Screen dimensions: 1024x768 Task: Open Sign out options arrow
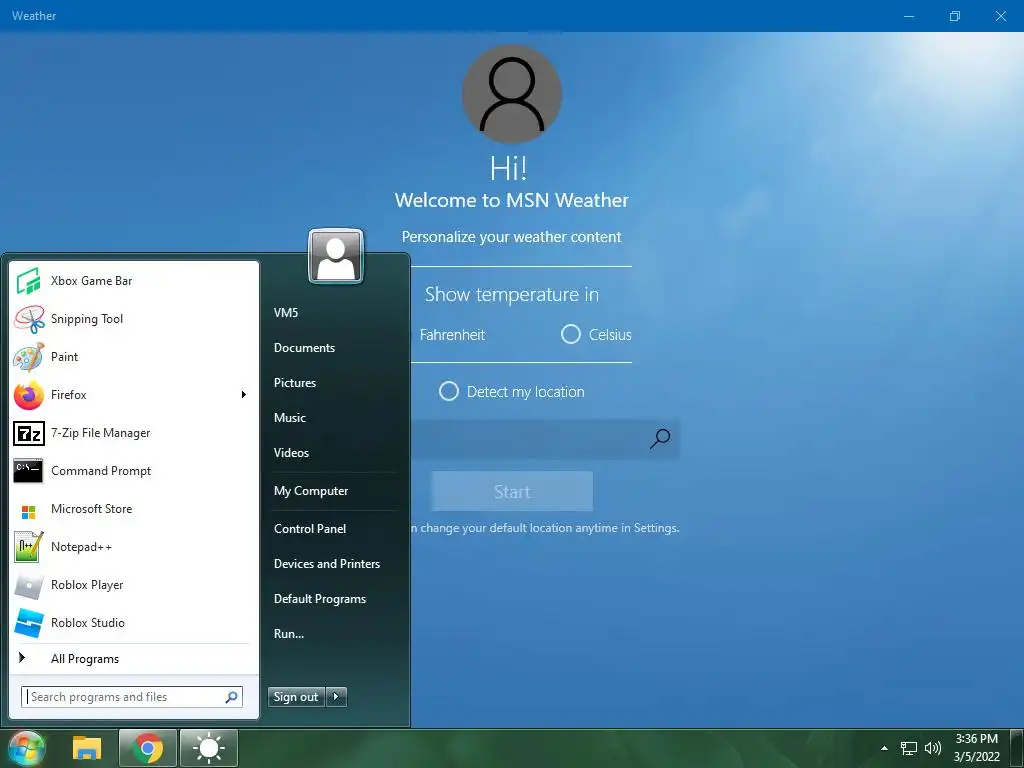[336, 697]
